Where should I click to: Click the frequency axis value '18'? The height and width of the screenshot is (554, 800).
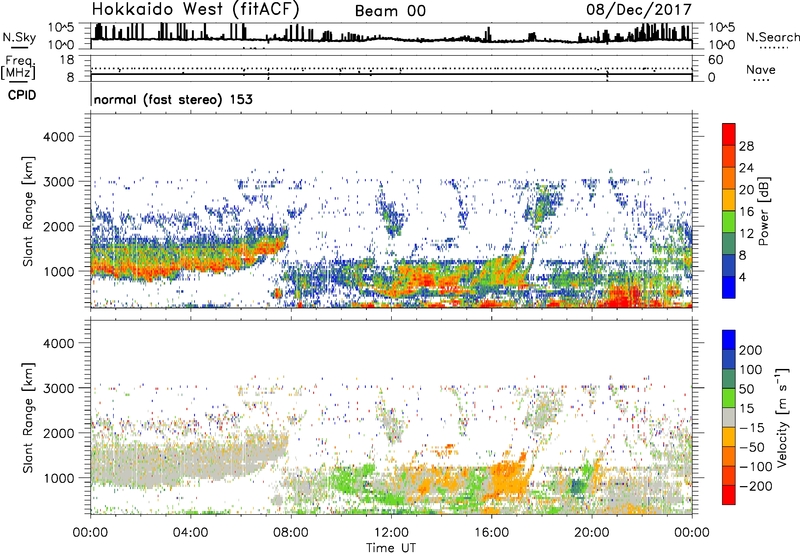66,60
